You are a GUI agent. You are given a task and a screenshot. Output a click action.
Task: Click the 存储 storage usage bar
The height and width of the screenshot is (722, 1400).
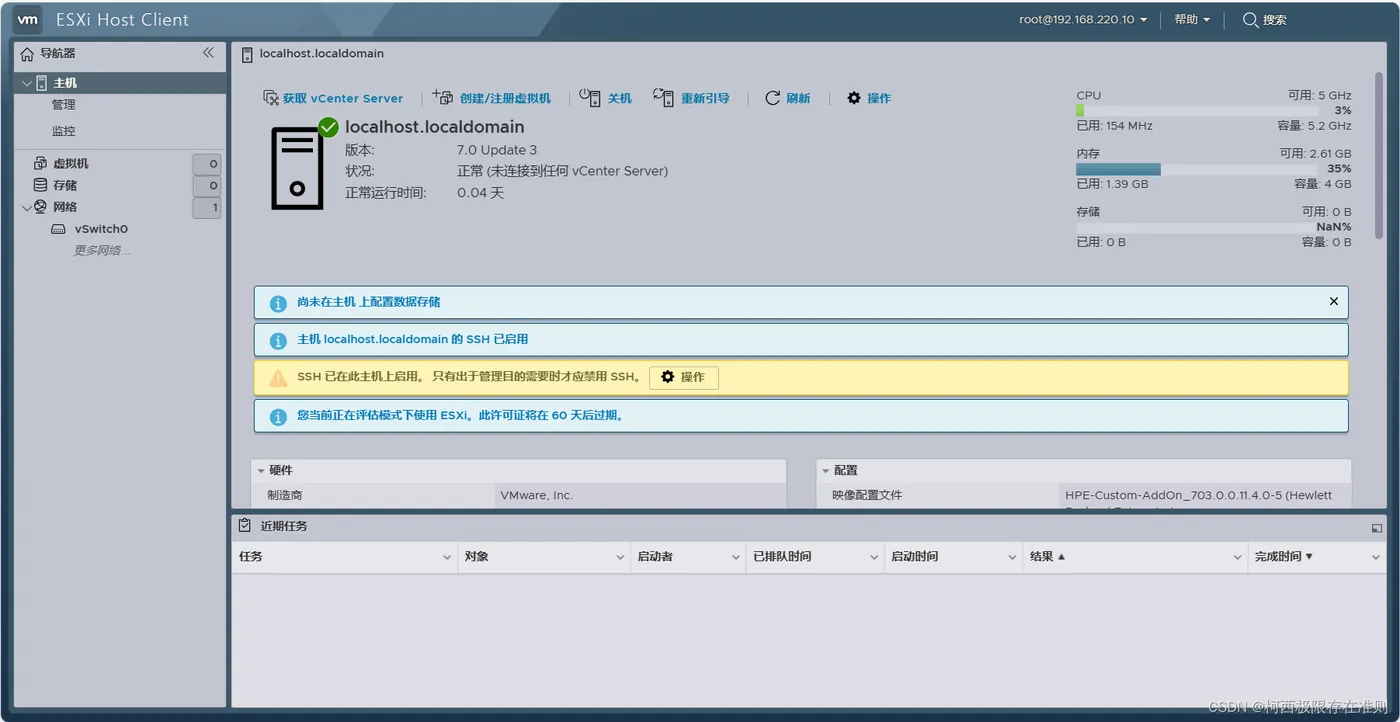(x=1197, y=227)
